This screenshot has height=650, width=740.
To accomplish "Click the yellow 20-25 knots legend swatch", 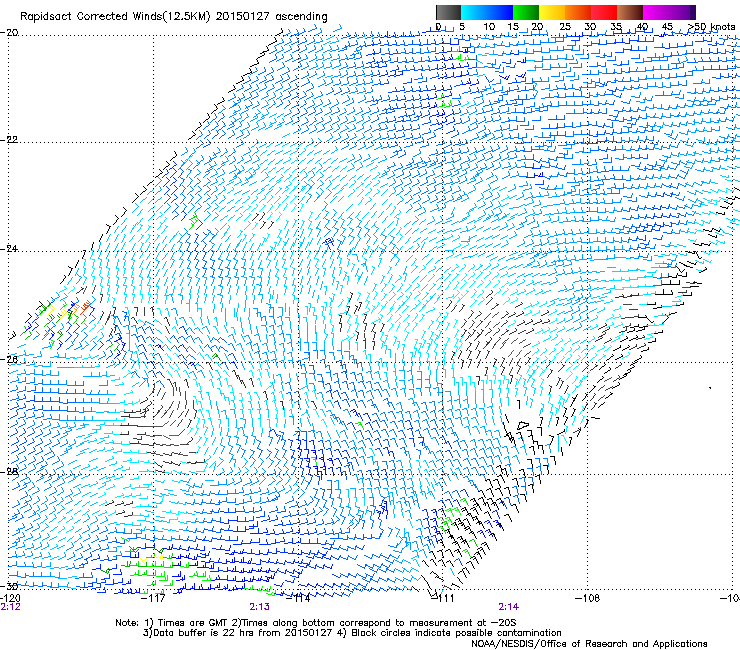I will pyautogui.click(x=552, y=12).
